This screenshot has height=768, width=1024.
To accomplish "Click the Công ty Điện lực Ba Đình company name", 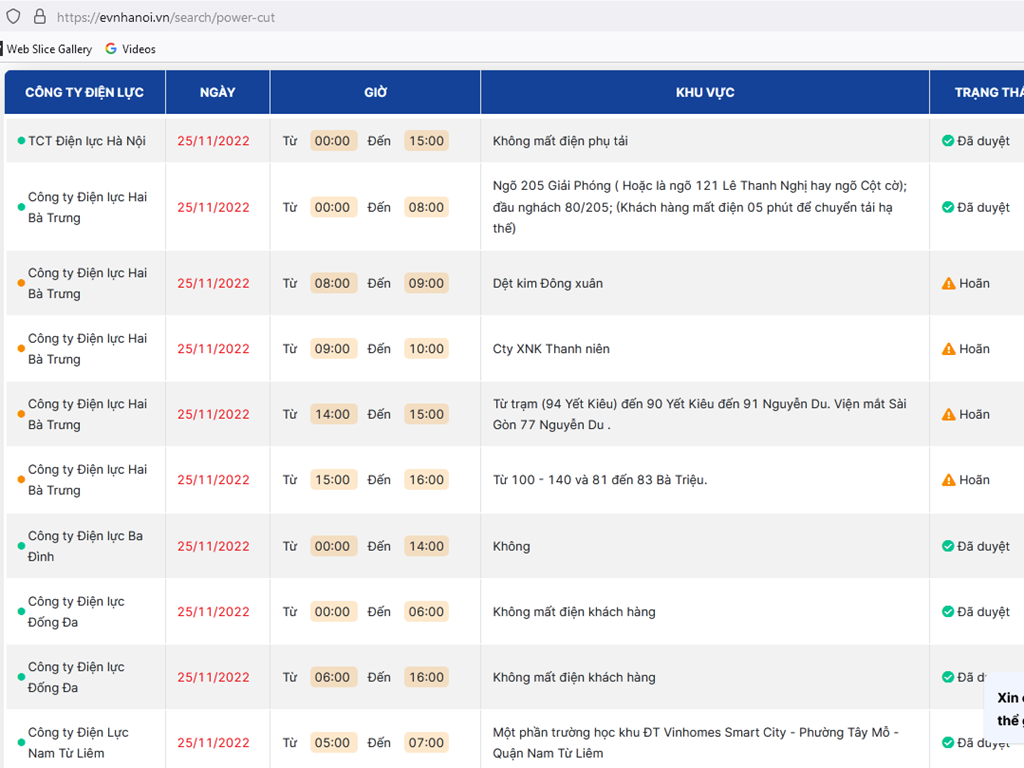I will 86,546.
